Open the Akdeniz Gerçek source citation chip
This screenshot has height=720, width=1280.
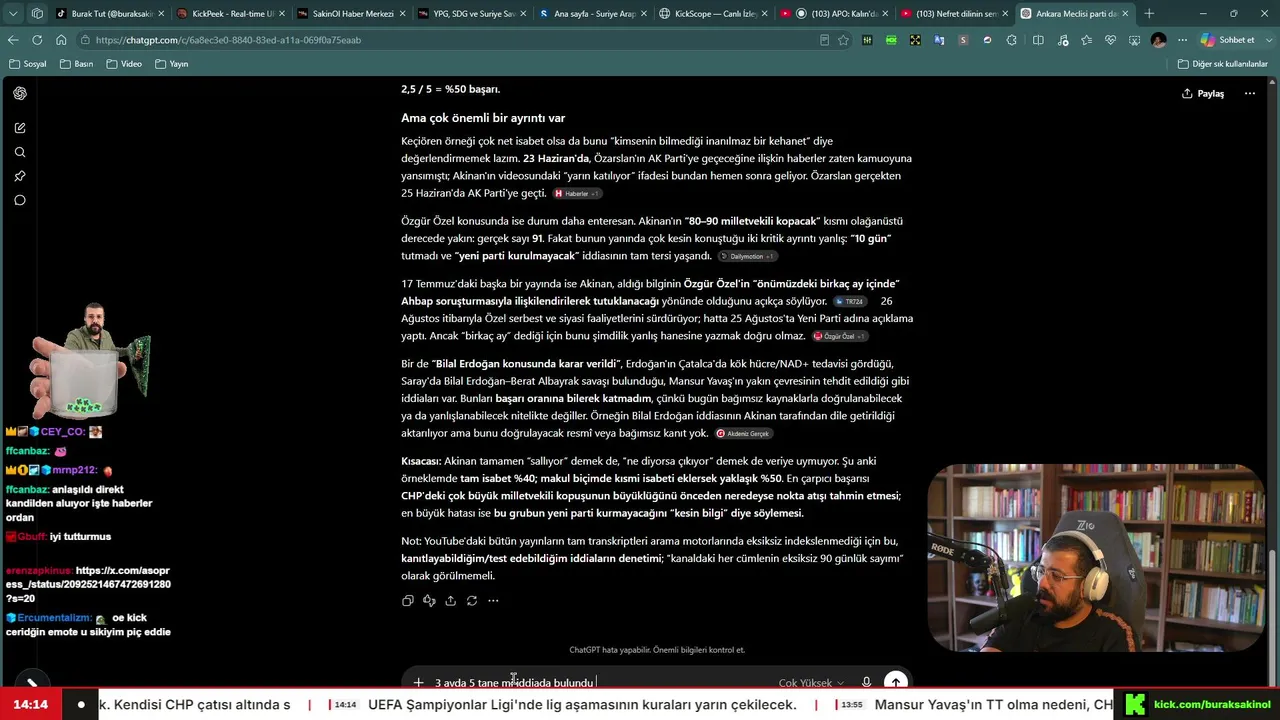point(744,434)
